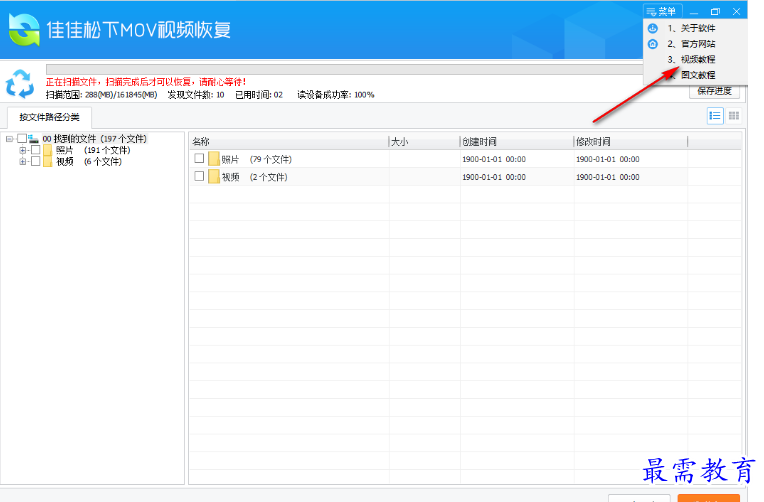Screen dimensions: 764x502
Task: Tick the 找到的文件 root checkbox in tree
Action: coord(22,139)
